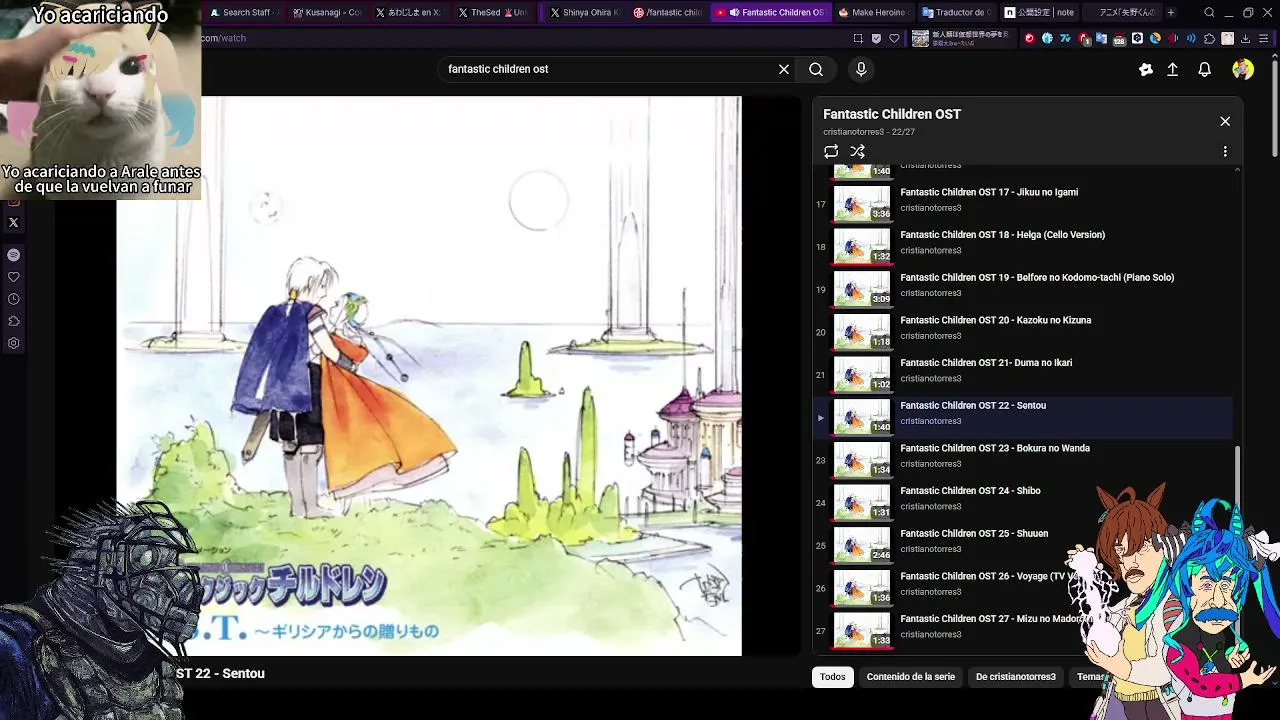Click the video player frame

429,376
